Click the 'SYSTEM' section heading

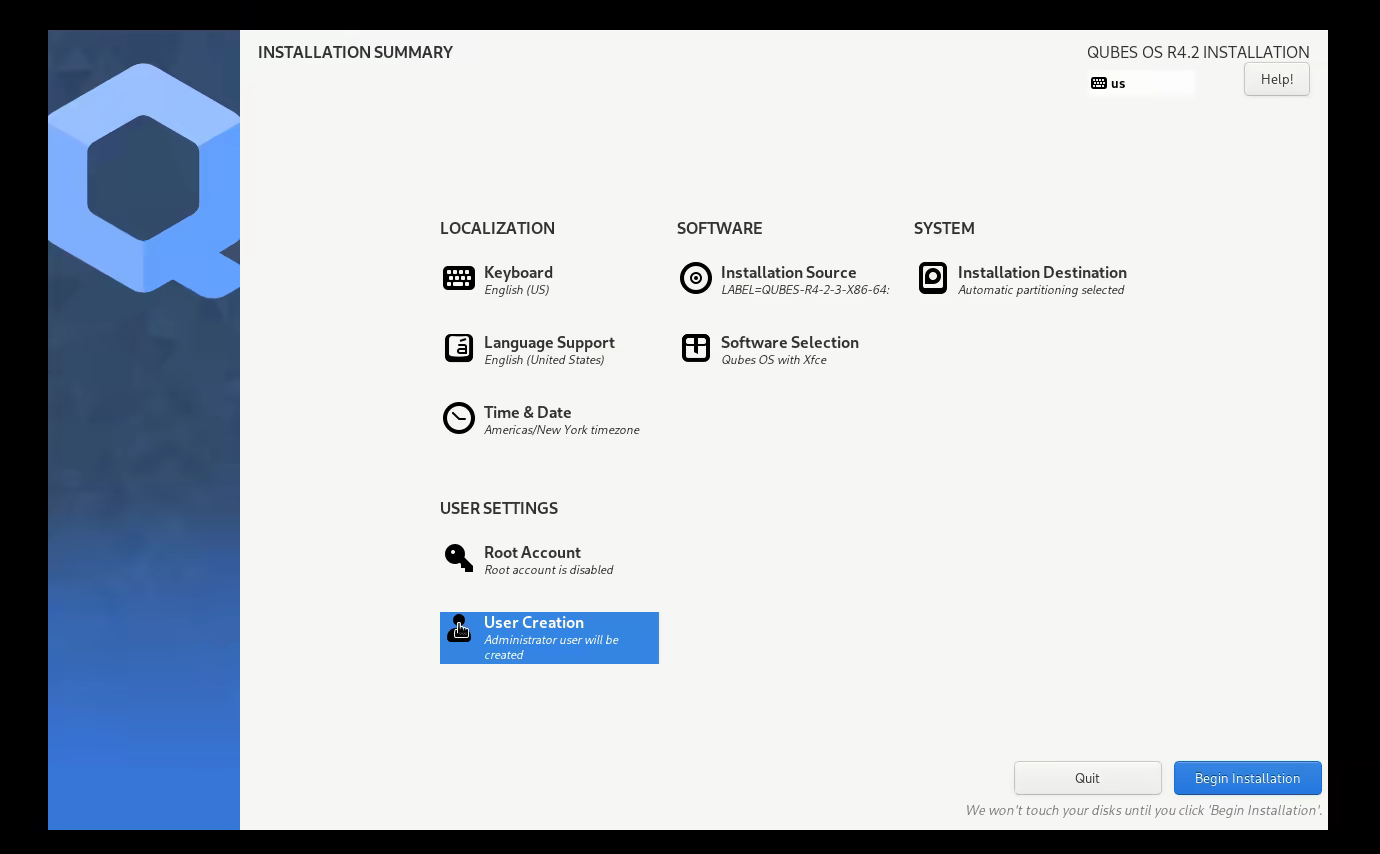point(944,228)
